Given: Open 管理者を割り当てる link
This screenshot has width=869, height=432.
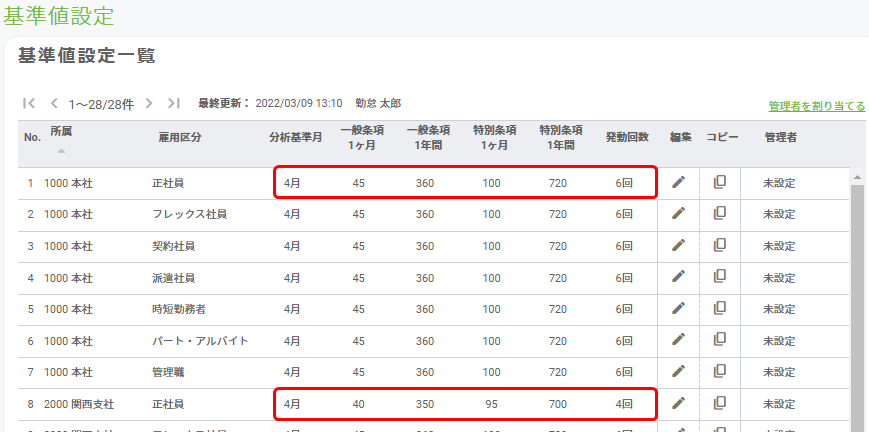Looking at the screenshot, I should [817, 106].
